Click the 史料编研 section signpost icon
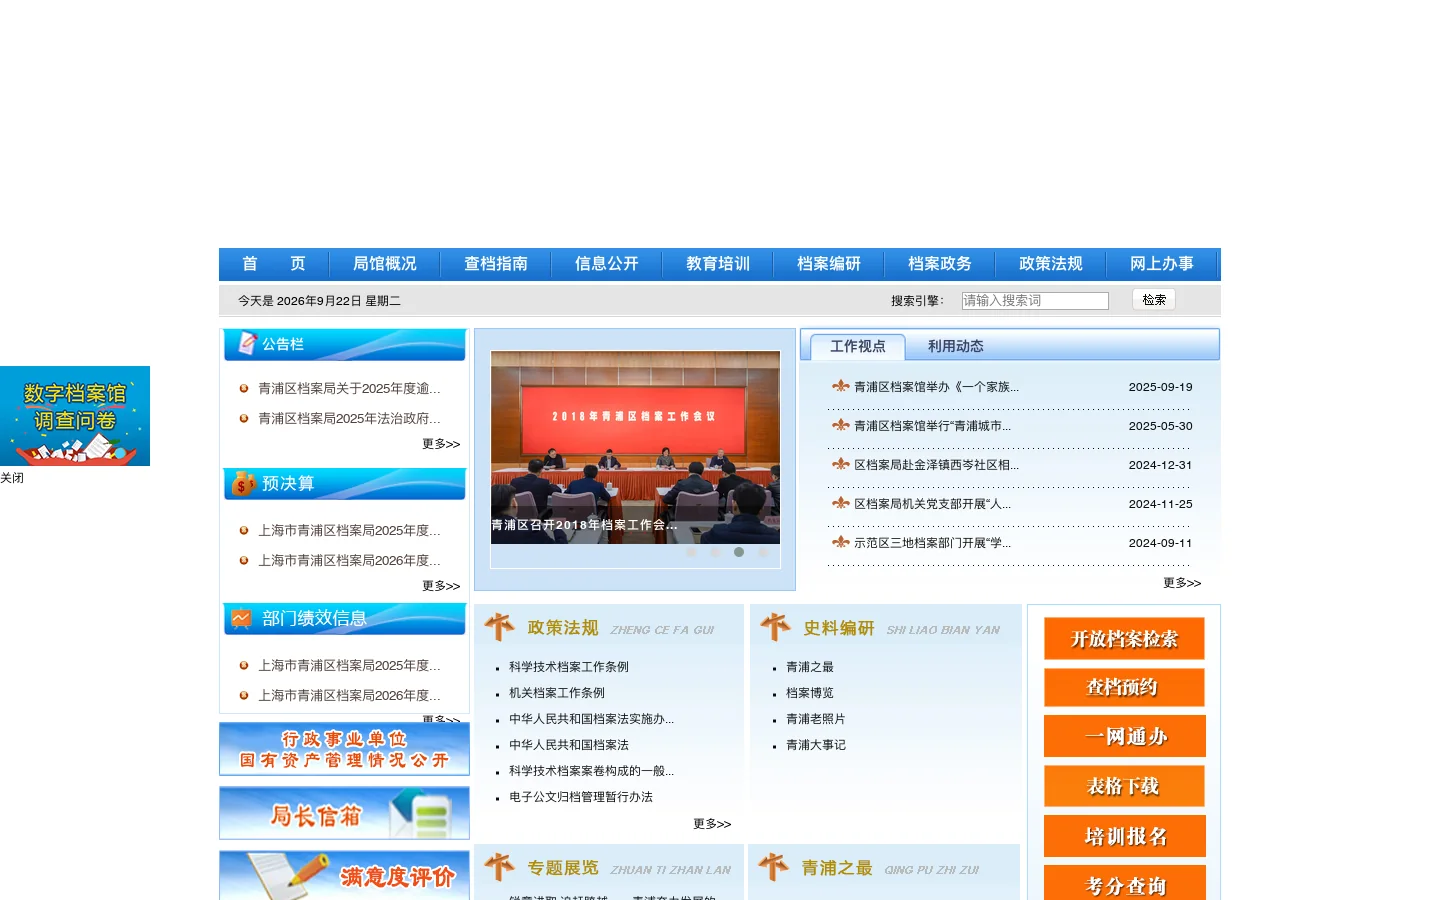The image size is (1440, 900). click(775, 627)
